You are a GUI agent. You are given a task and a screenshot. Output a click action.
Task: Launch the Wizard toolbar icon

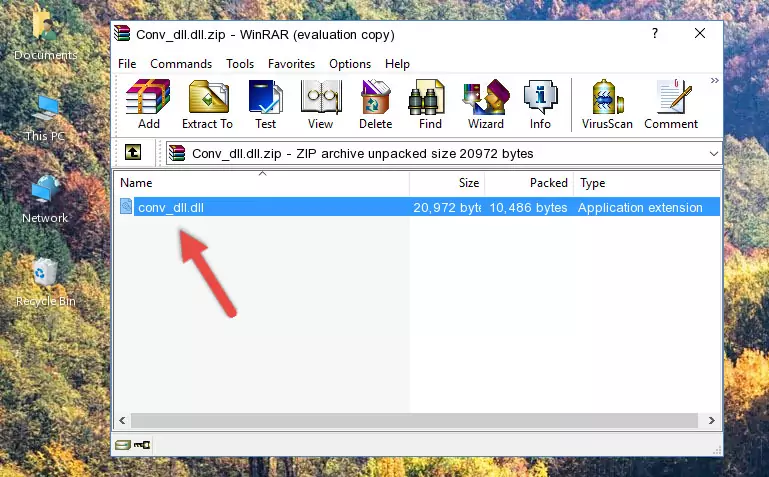pos(486,103)
